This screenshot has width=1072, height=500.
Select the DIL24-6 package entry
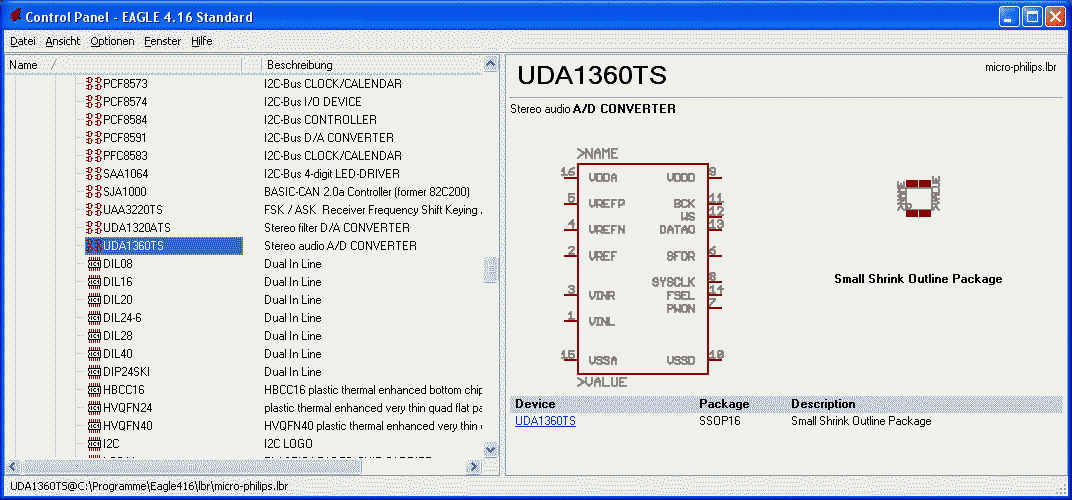tap(122, 318)
